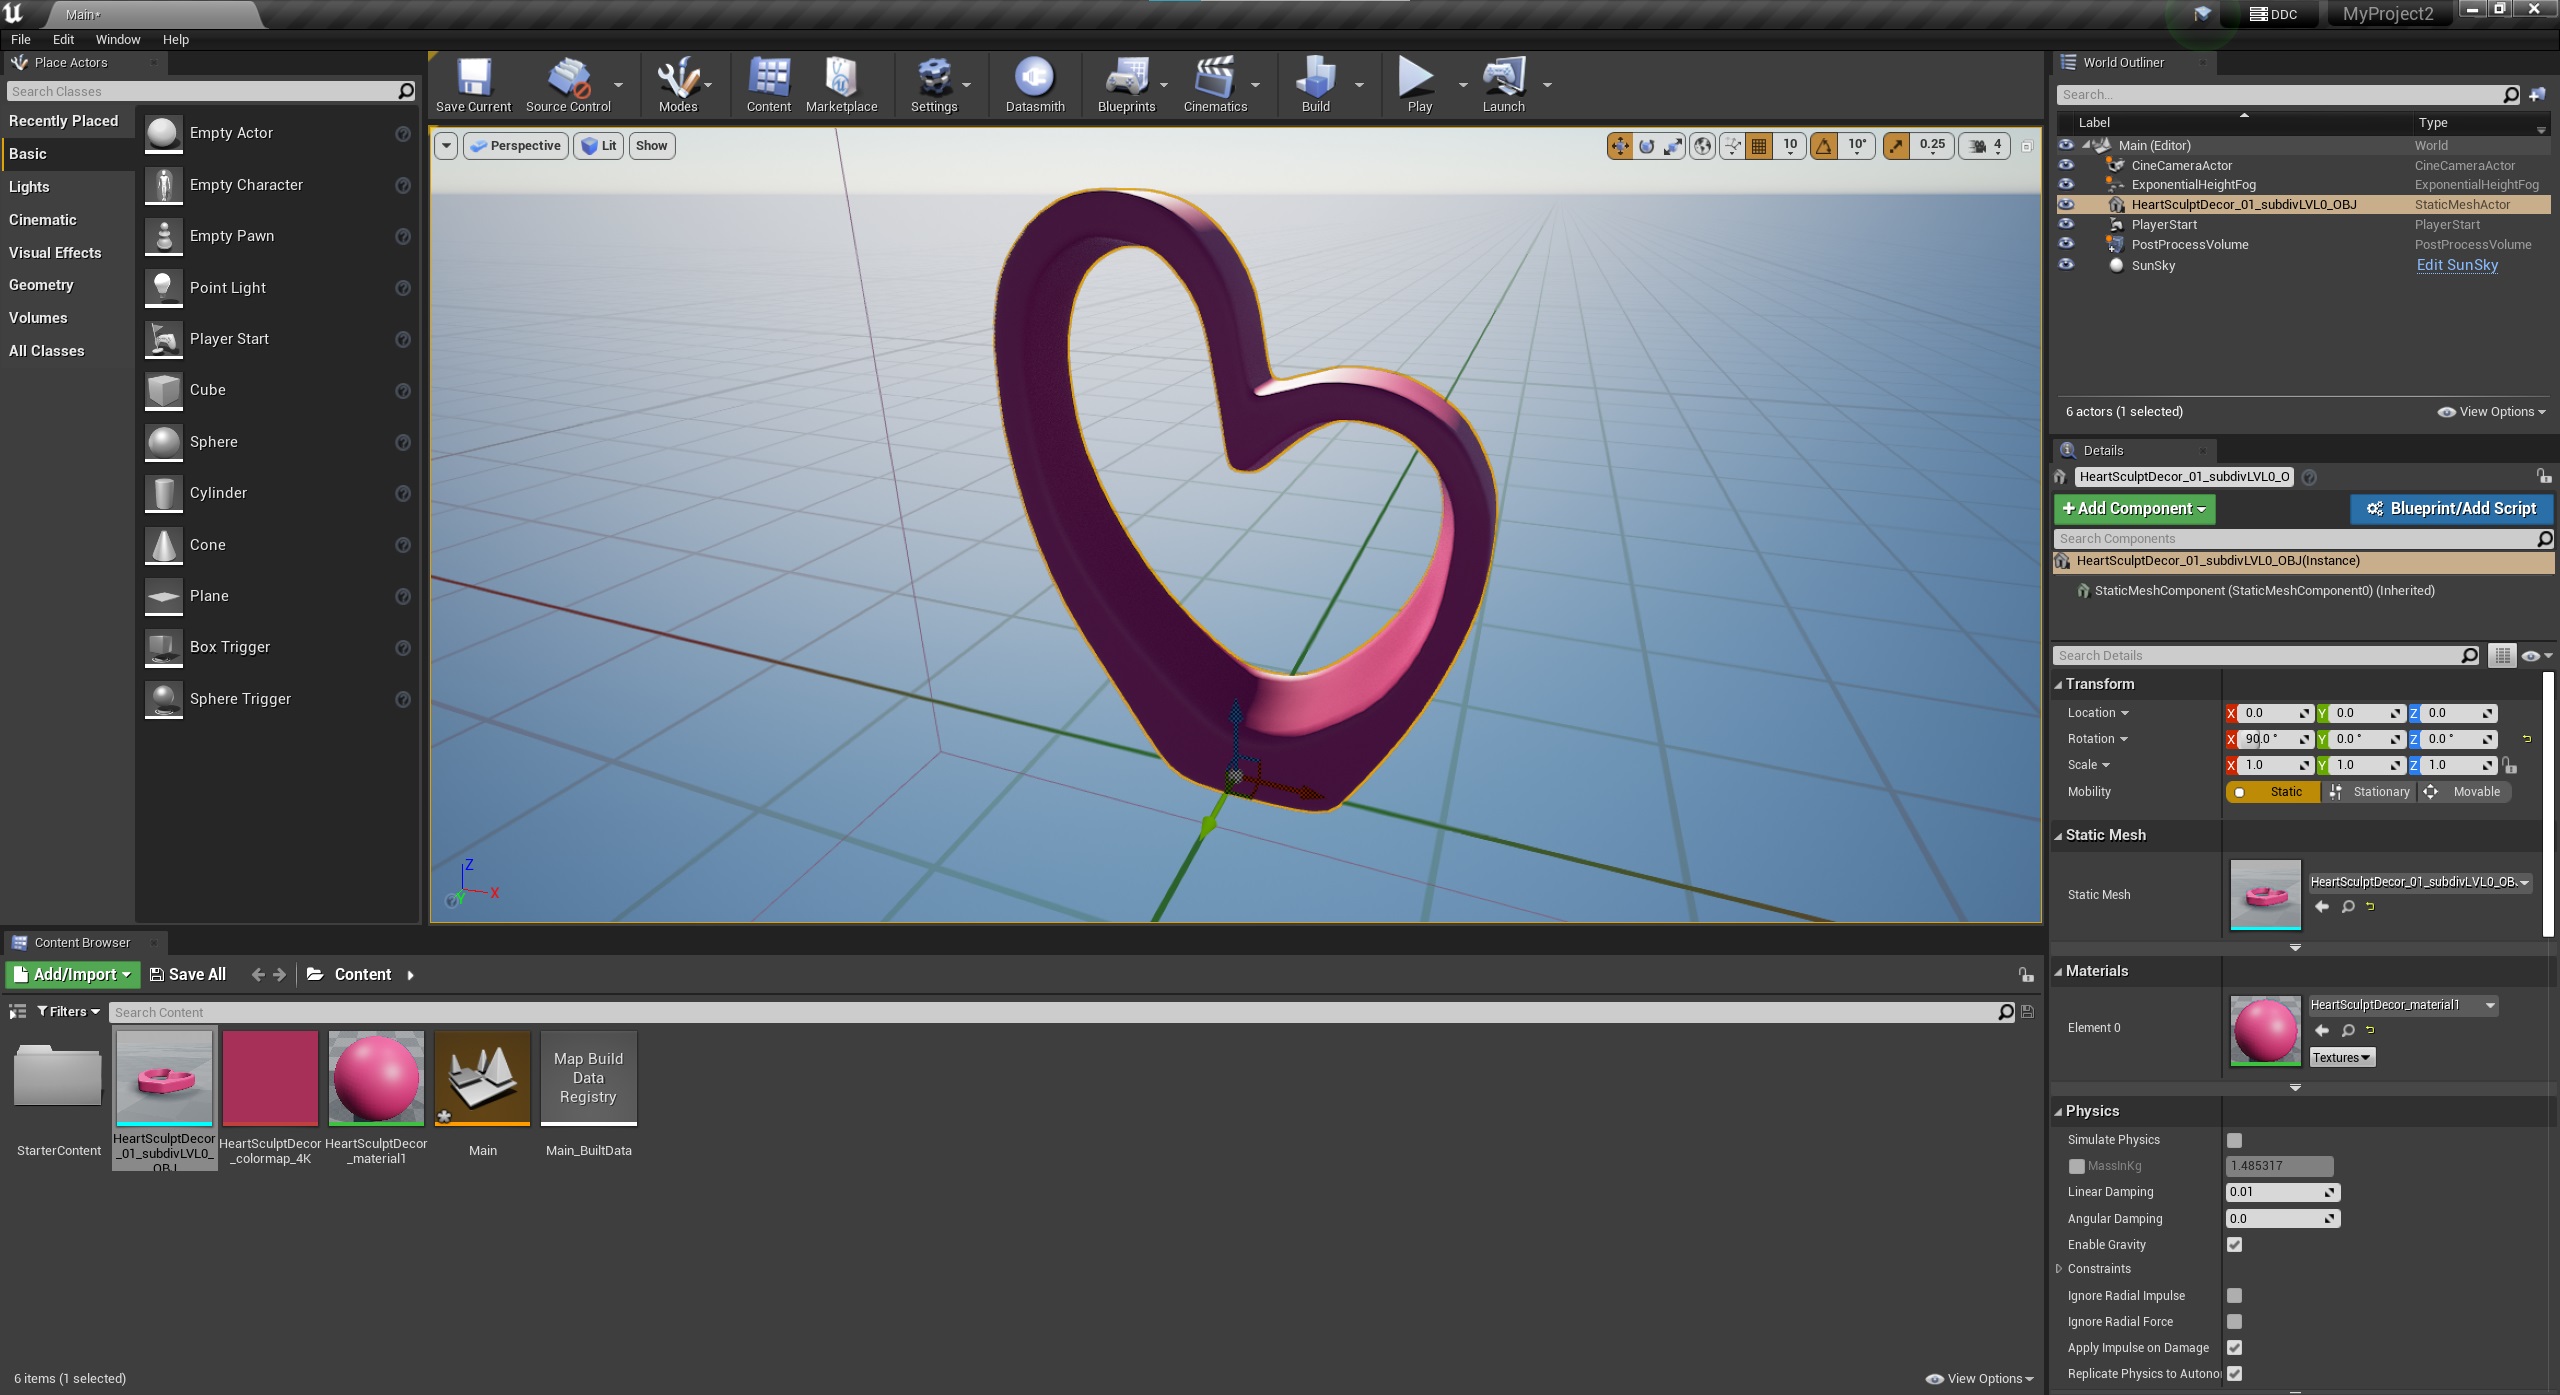Select the Modes toolbar icon

coord(677,80)
